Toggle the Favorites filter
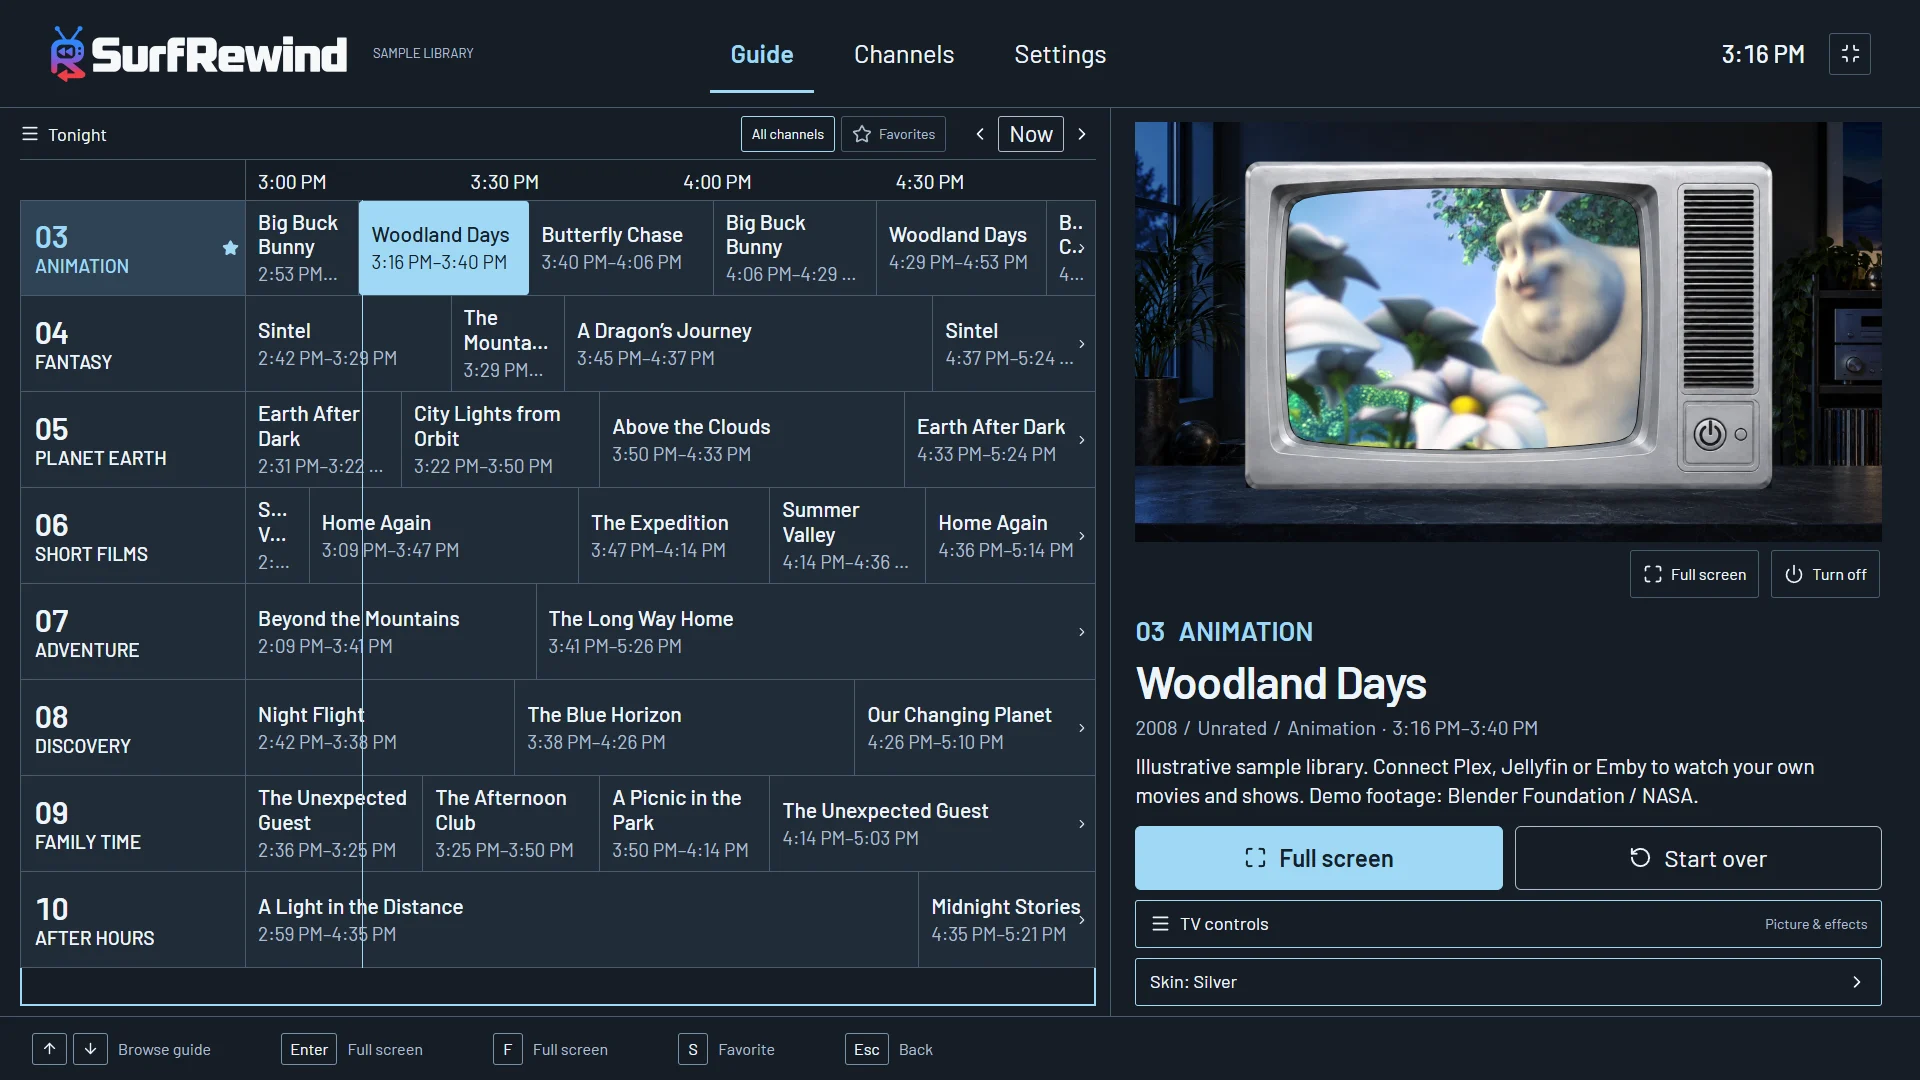This screenshot has height=1080, width=1920. 893,134
